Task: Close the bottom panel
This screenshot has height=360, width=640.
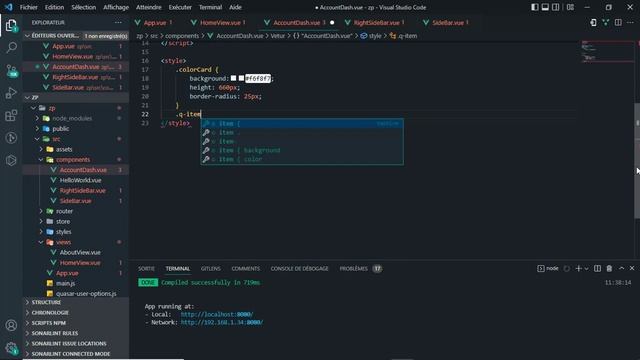Action: [x=632, y=268]
